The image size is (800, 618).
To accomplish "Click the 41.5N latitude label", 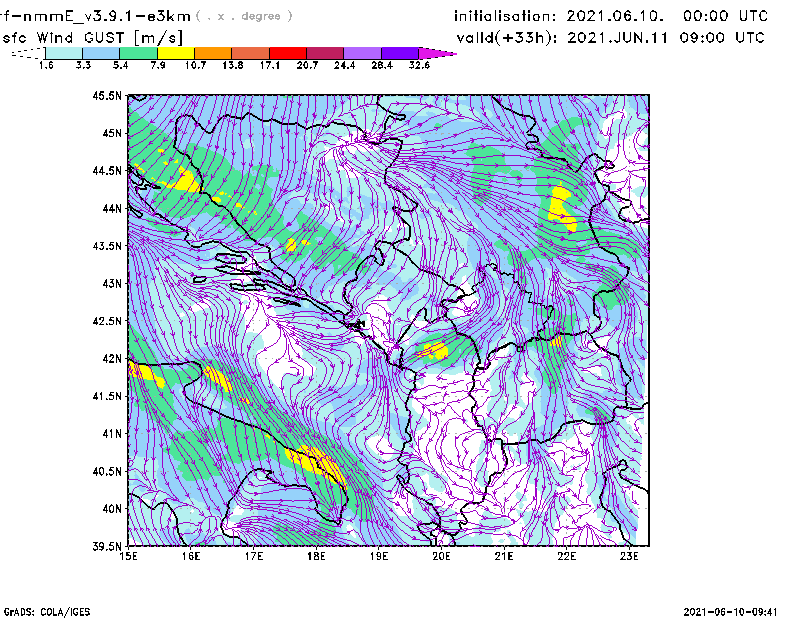I will coord(107,396).
